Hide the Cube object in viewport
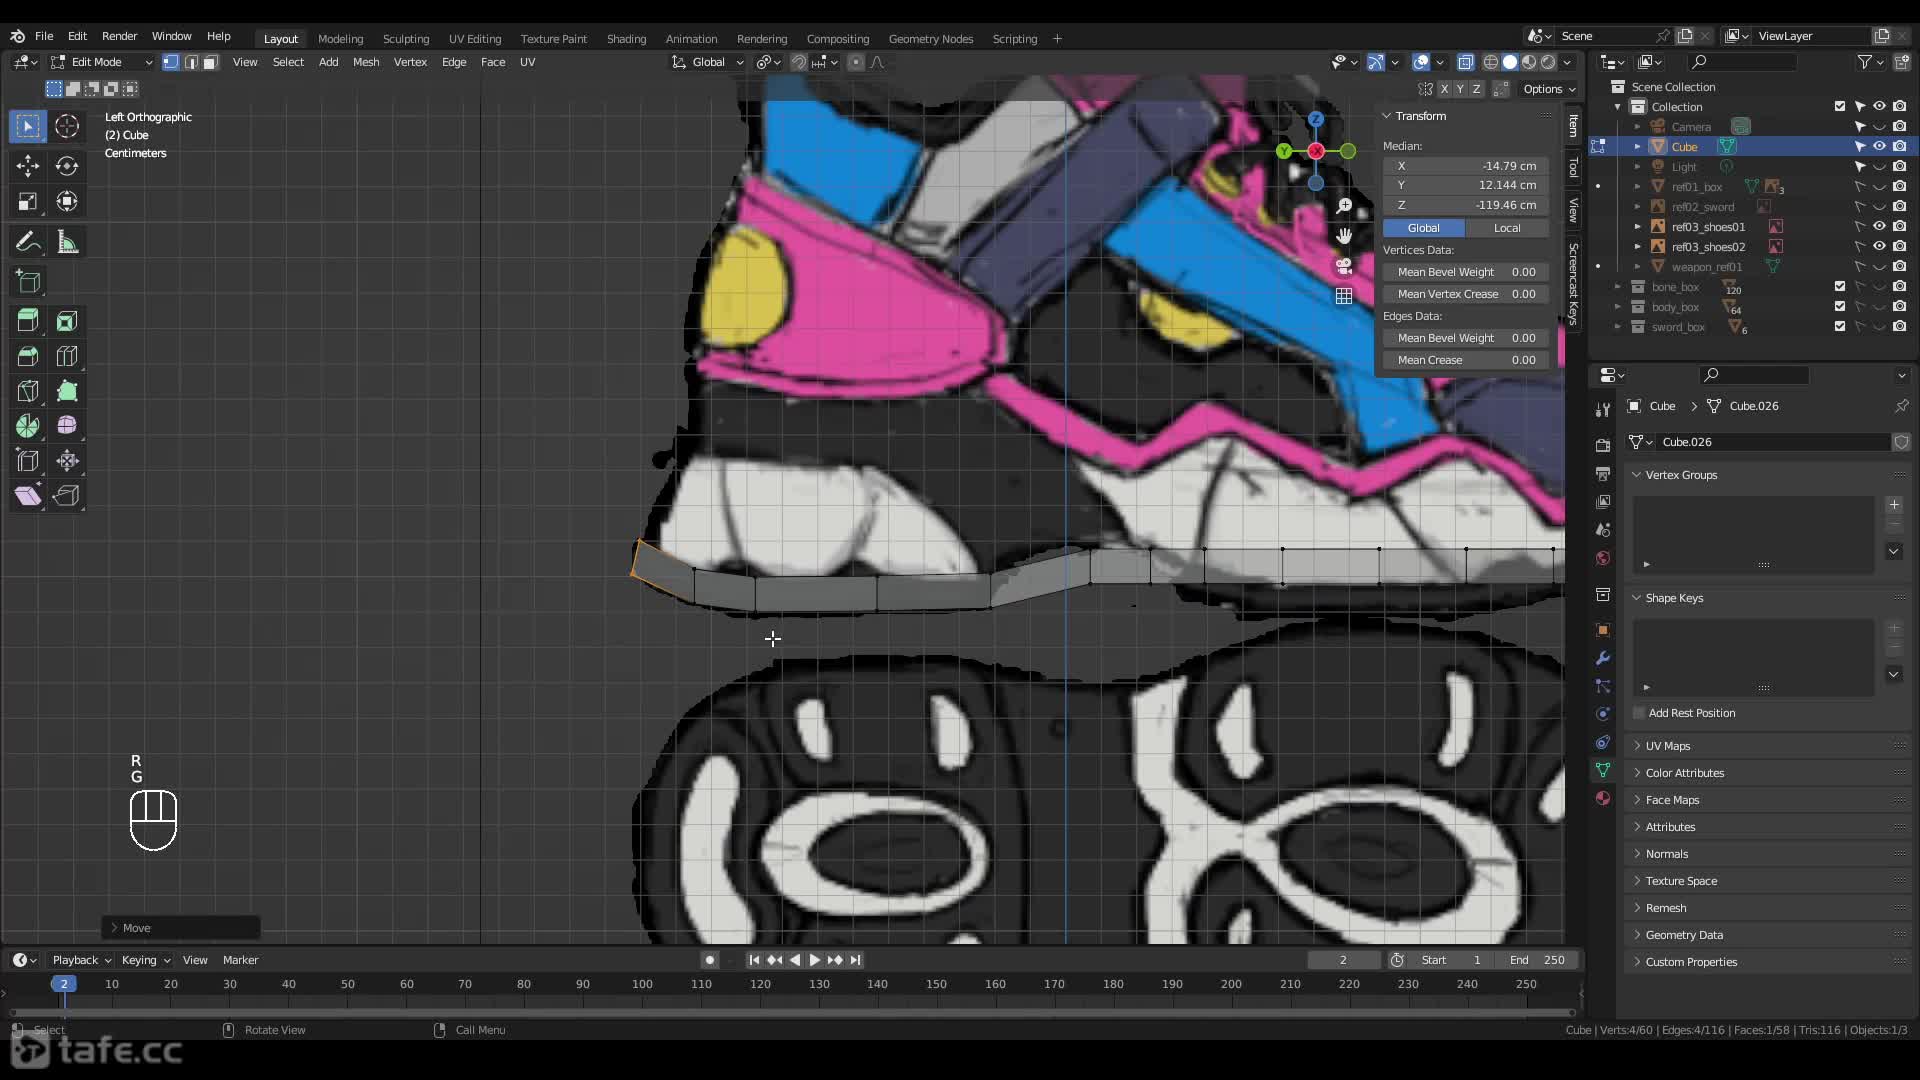 (x=1879, y=146)
